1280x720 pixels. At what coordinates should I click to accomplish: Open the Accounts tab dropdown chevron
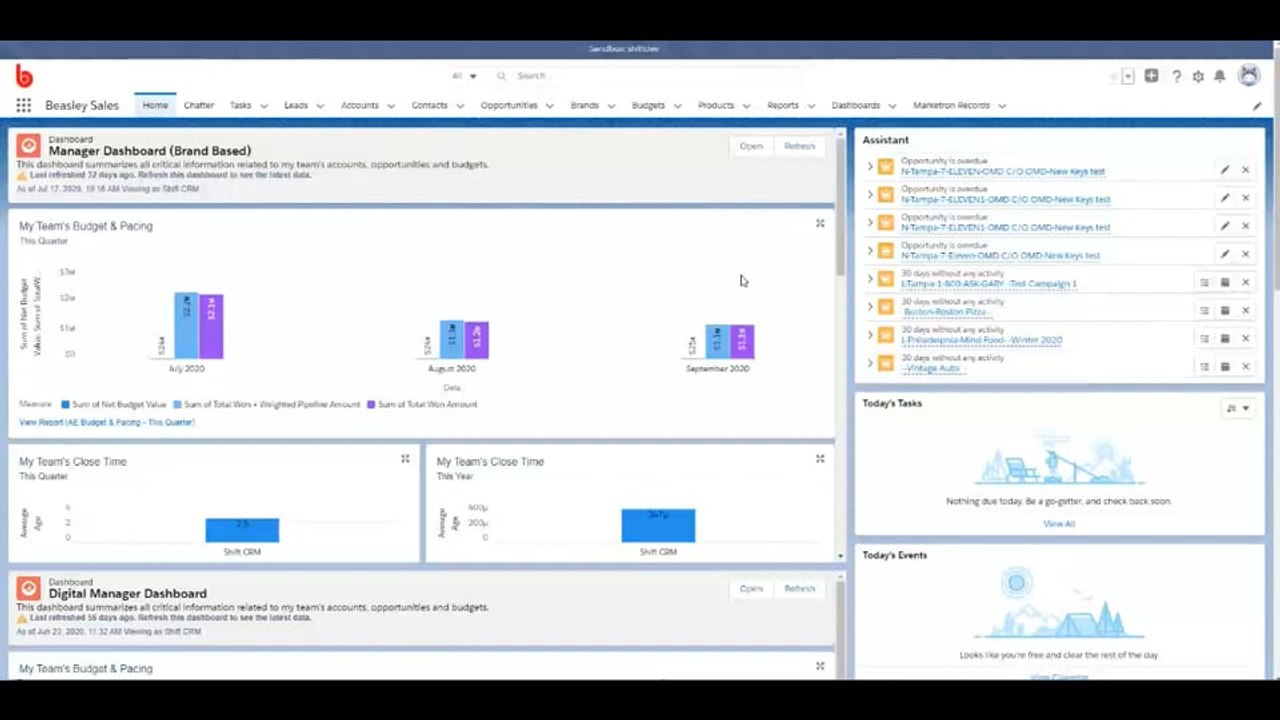click(391, 105)
